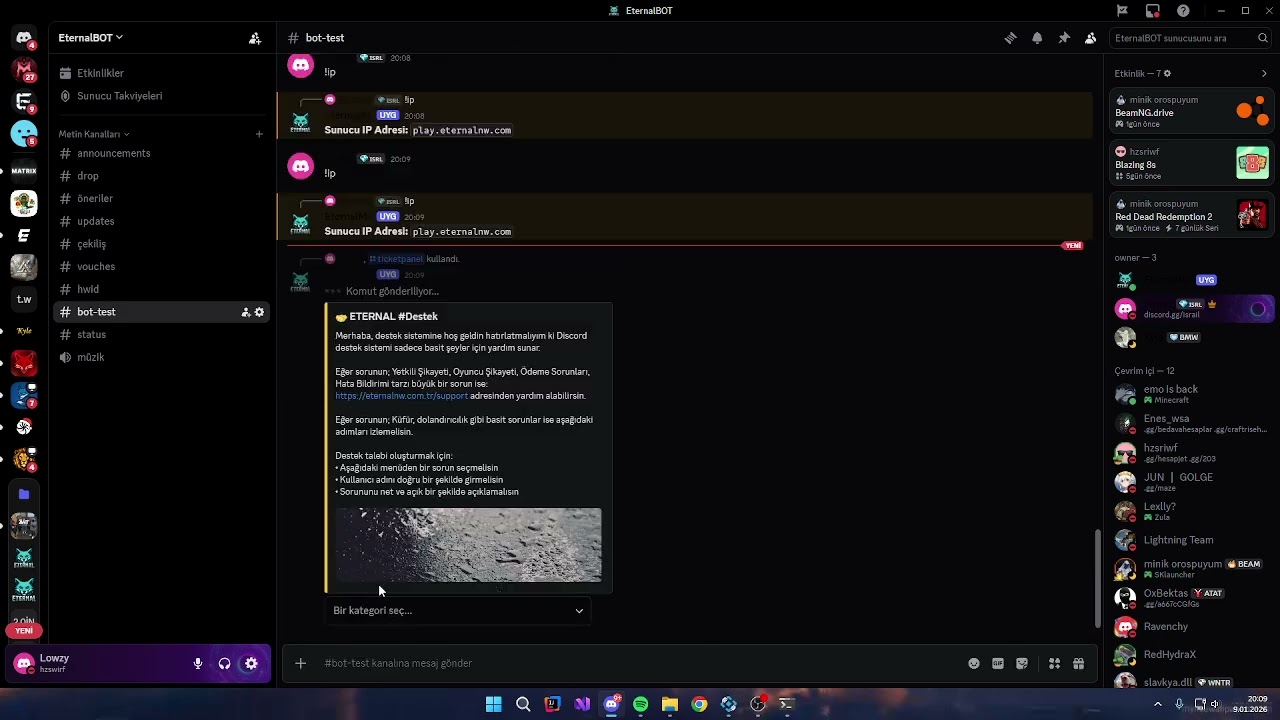Toggle microphone mute in user panel
This screenshot has width=1280, height=720.
point(198,663)
